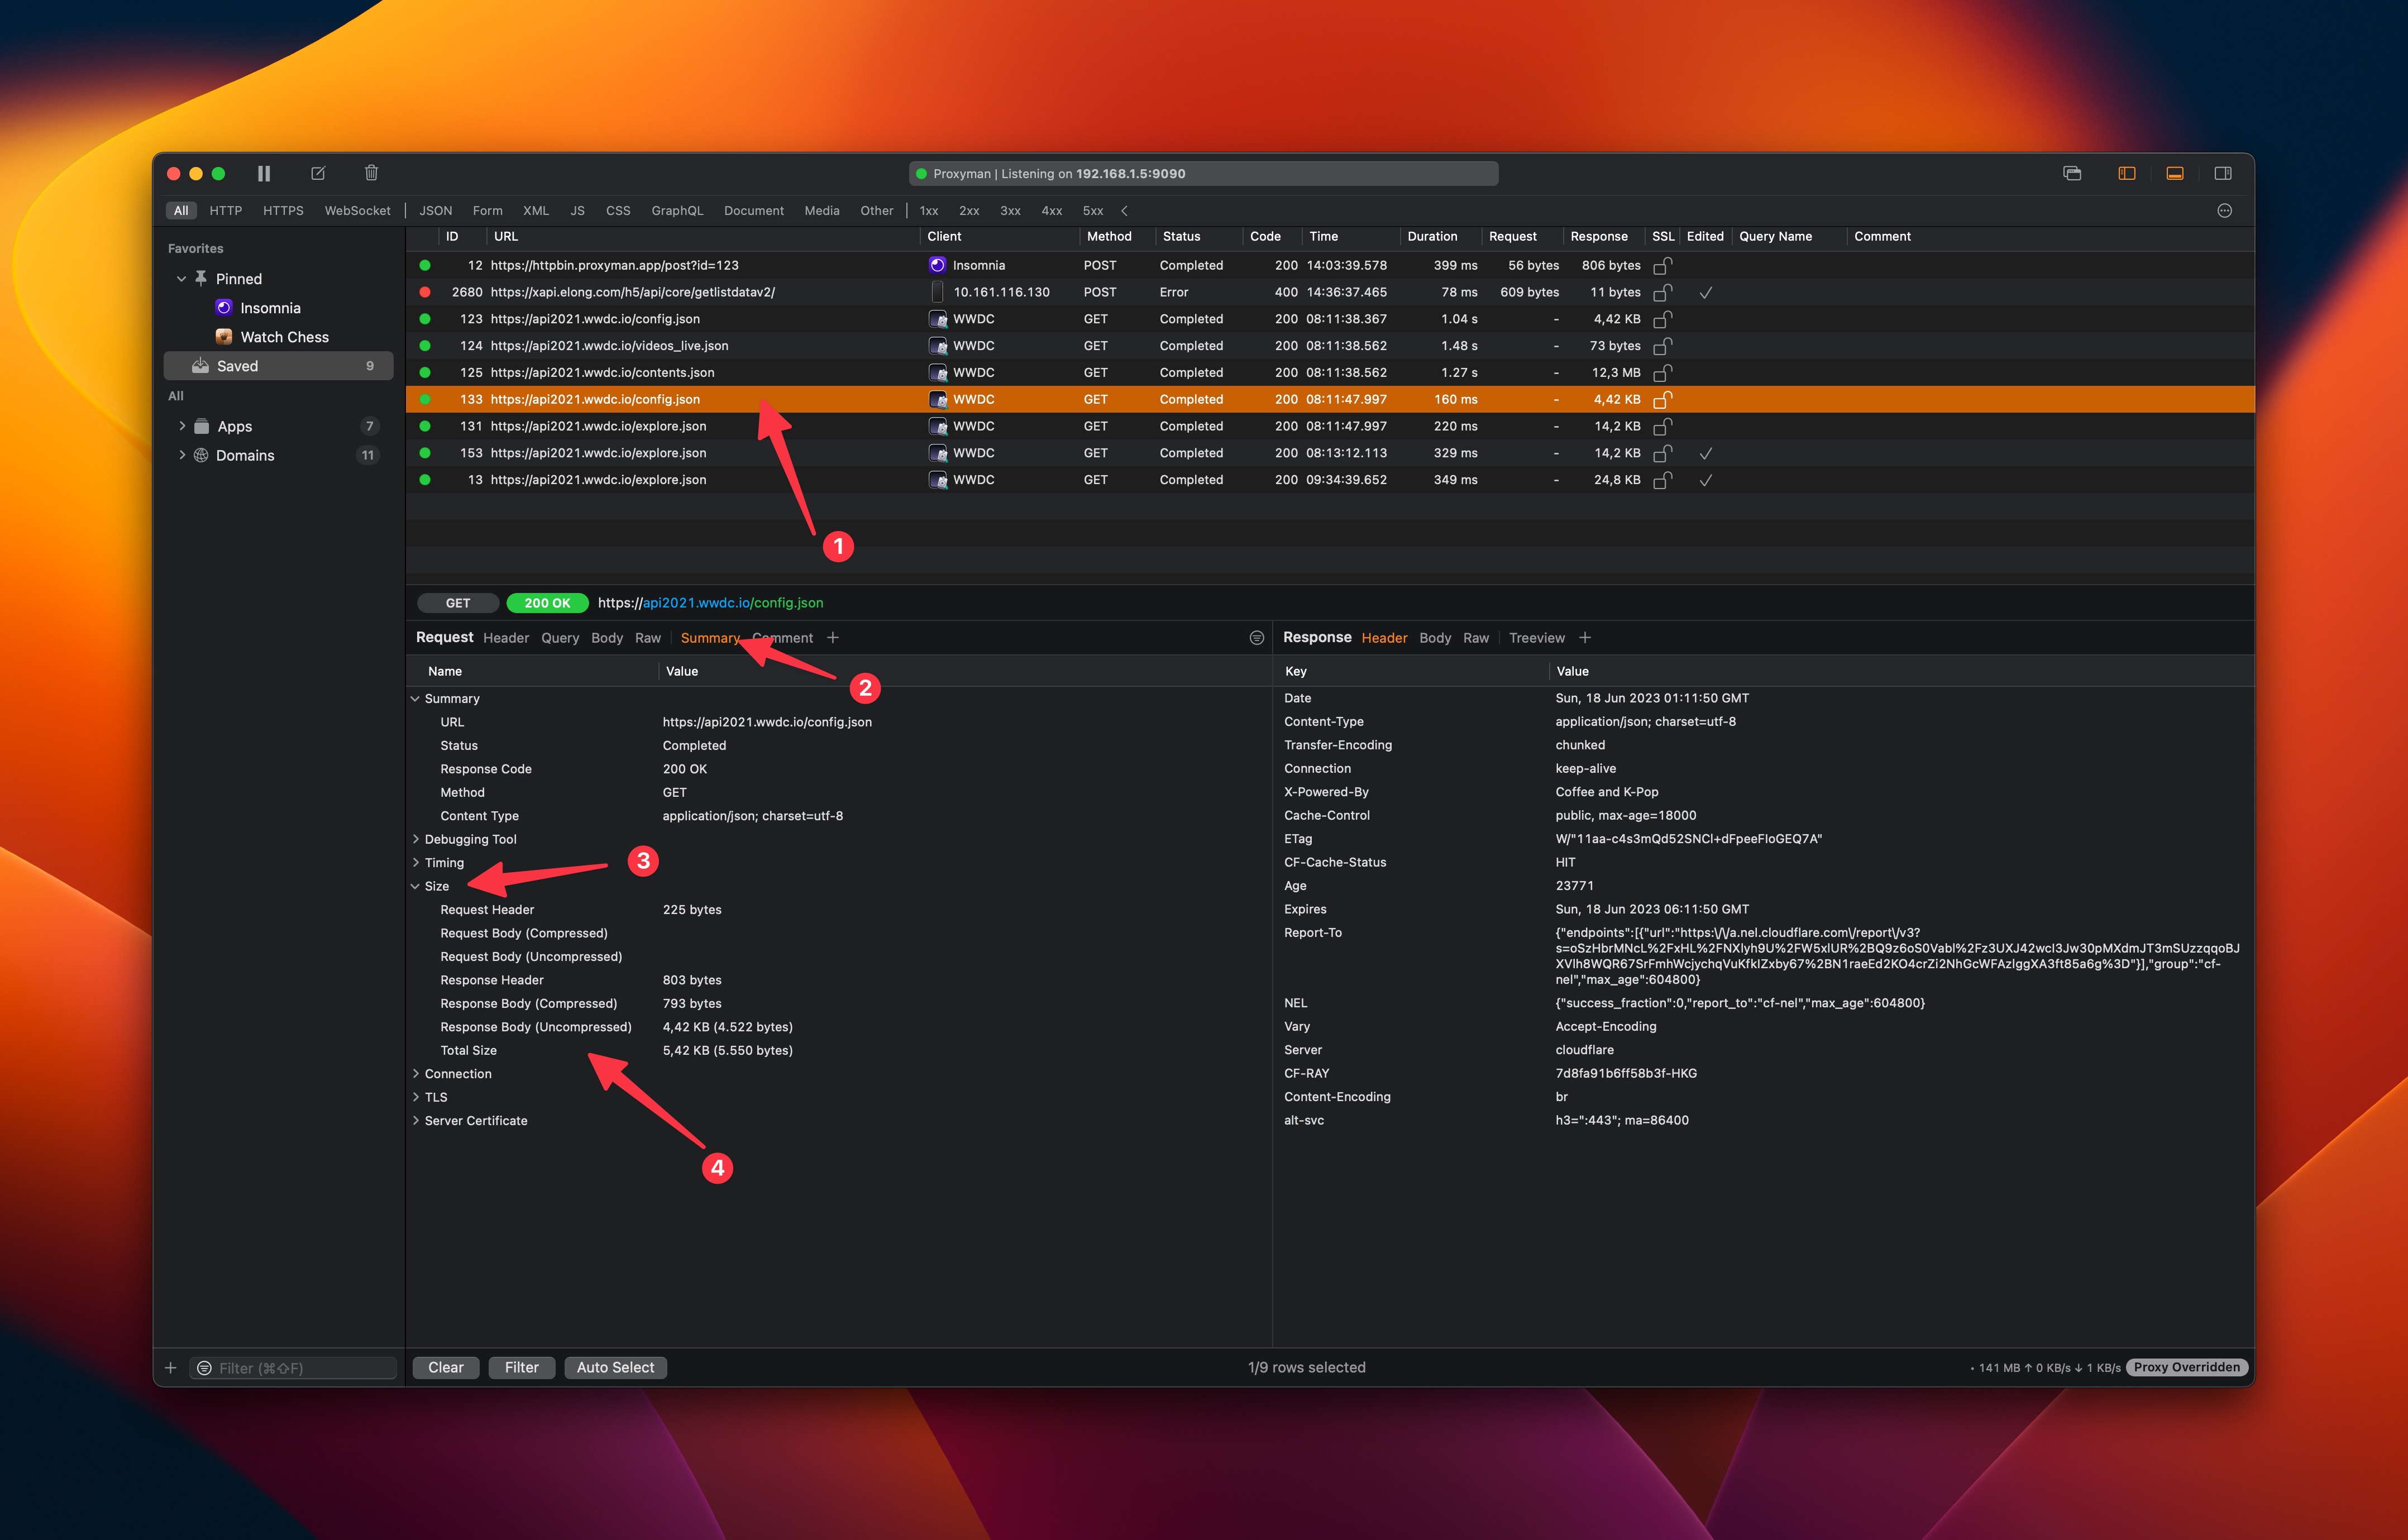
Task: Switch to the response Body tab
Action: 1434,638
